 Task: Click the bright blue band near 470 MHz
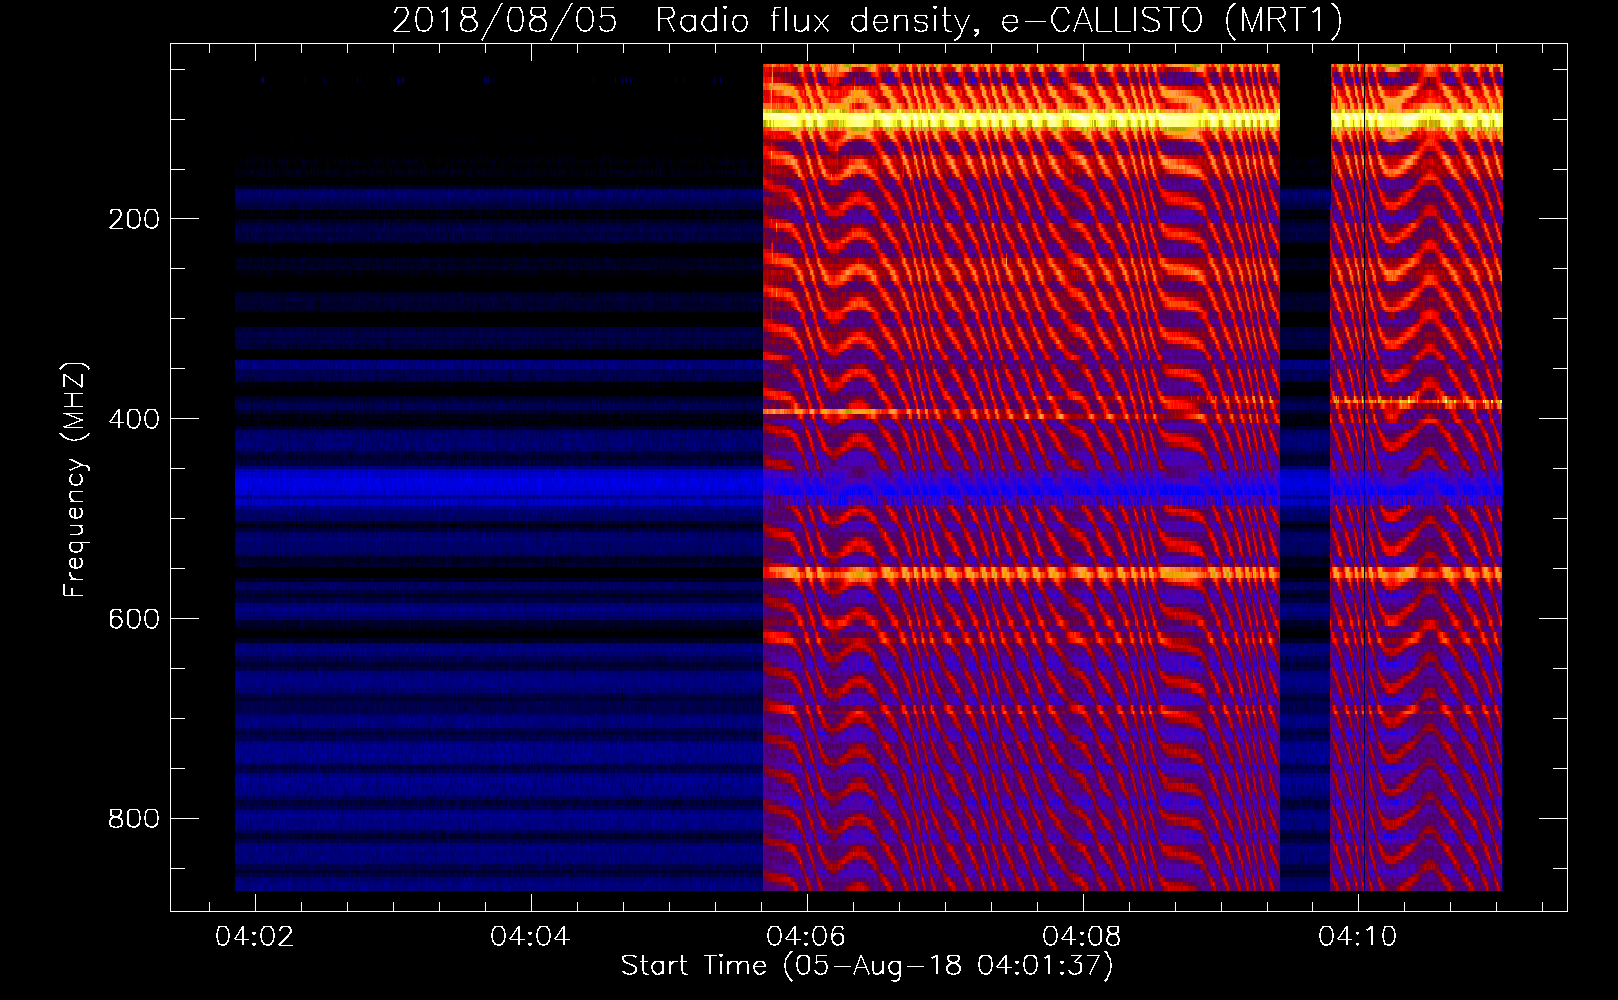point(868,485)
